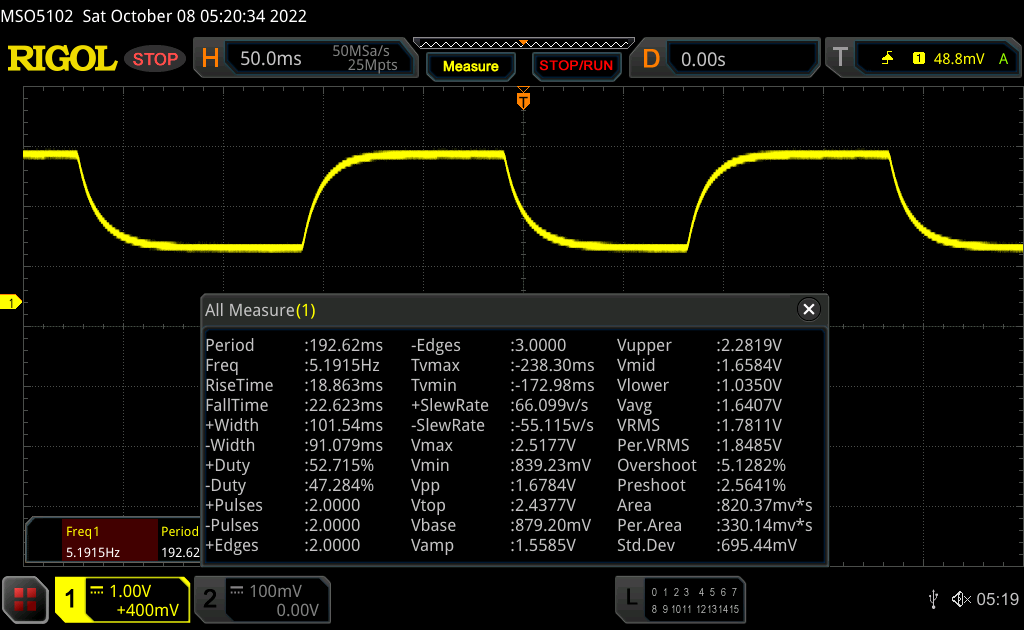Open the Measure menu
Image resolution: width=1024 pixels, height=630 pixels.
pyautogui.click(x=470, y=66)
